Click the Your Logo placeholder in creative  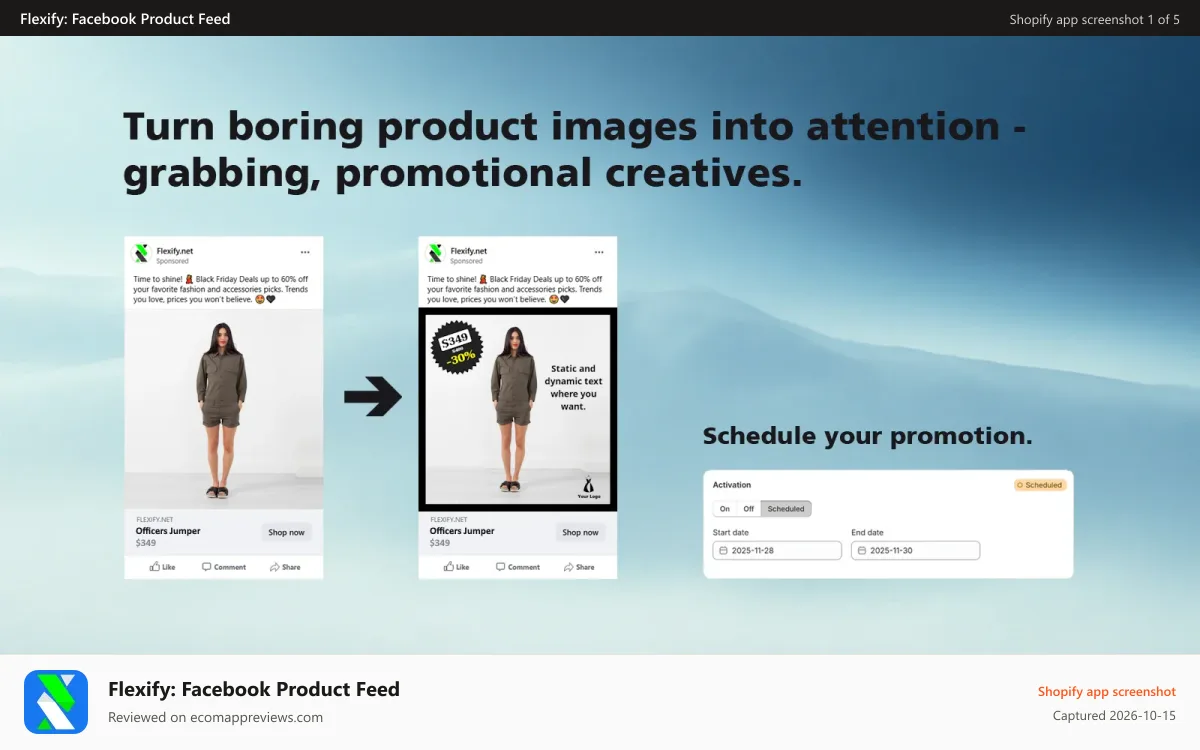click(x=589, y=486)
